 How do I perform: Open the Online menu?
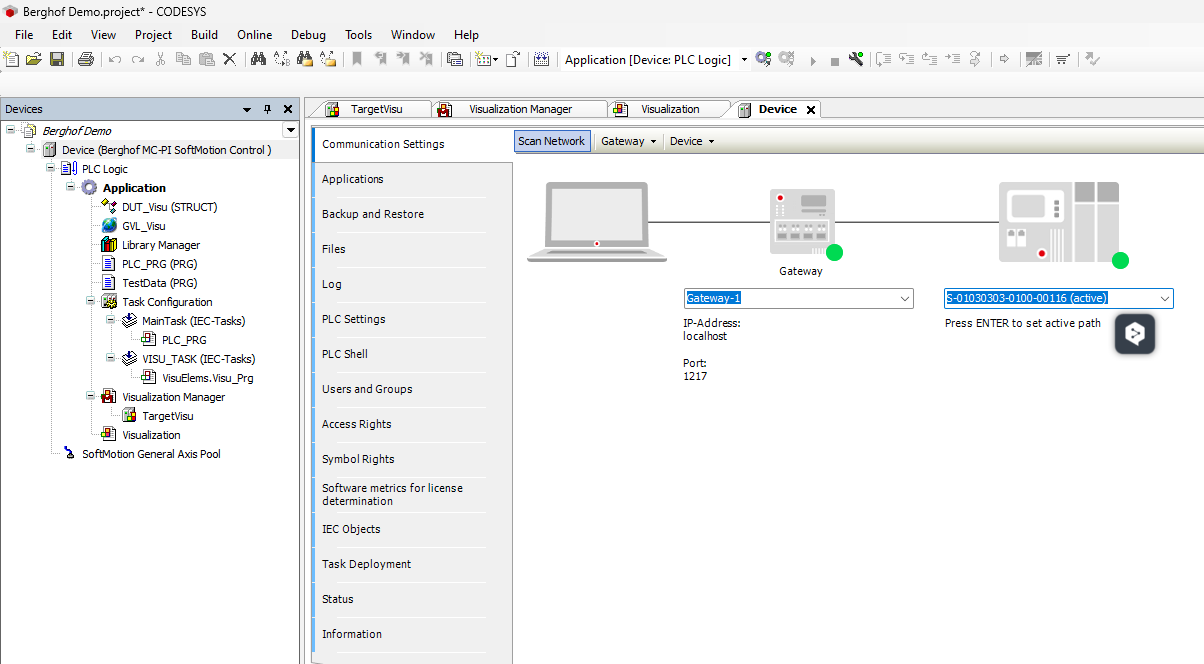click(254, 34)
